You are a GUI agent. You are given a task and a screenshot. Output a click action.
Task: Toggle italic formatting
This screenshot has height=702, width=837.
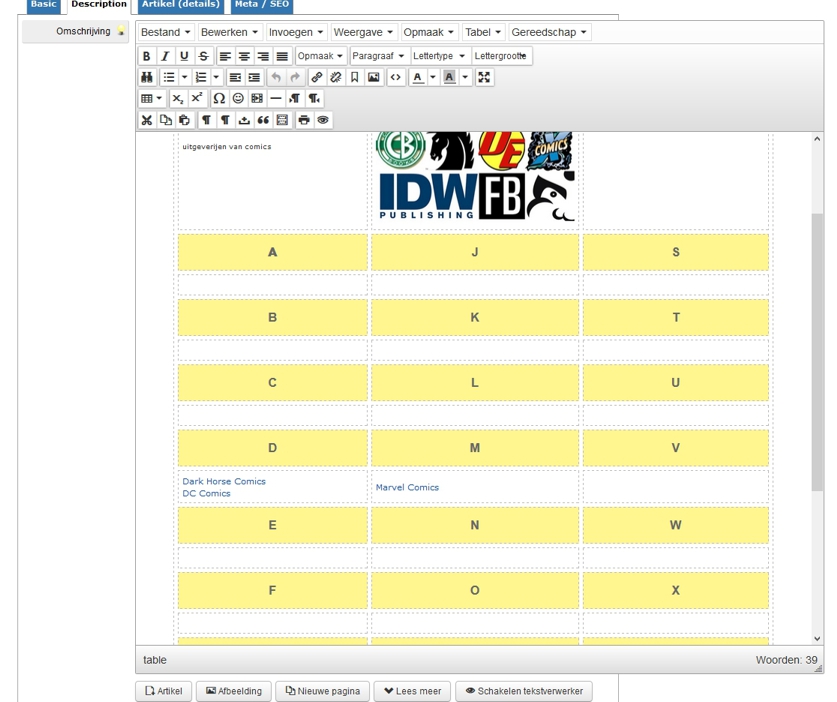(x=165, y=56)
